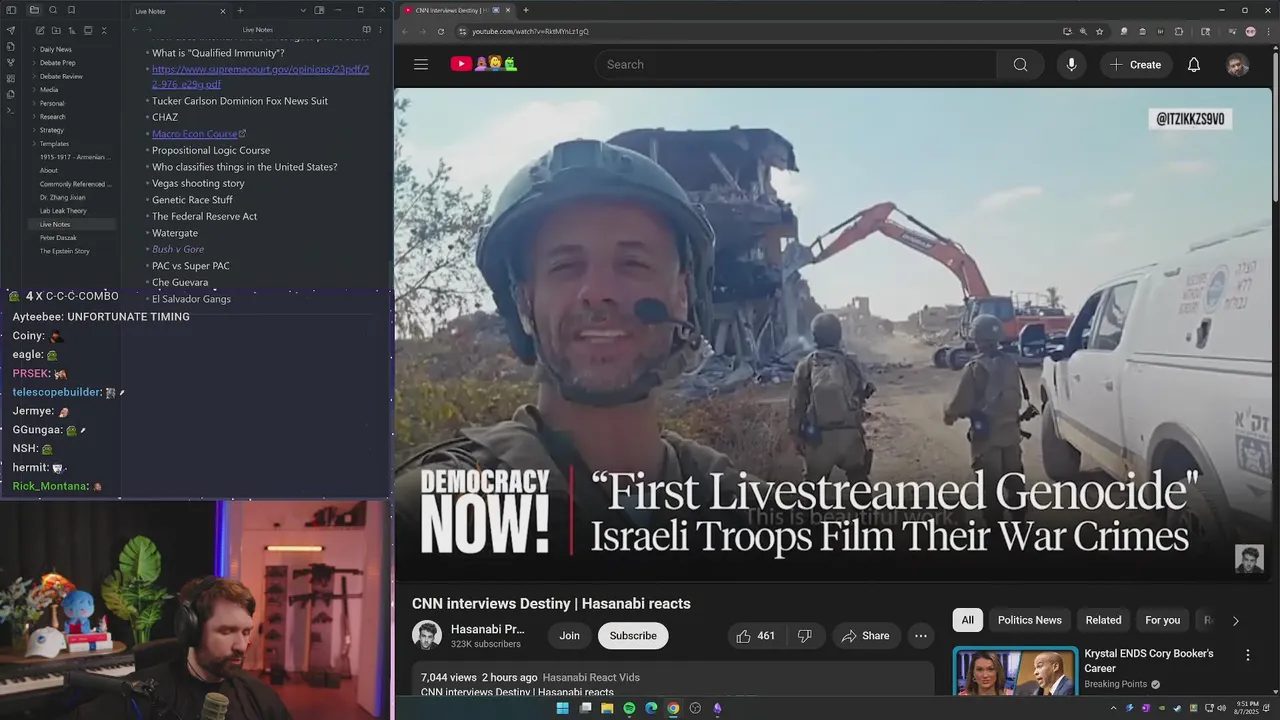Toggle Obsidian left sidebar icon
This screenshot has width=1280, height=720.
[x=11, y=10]
